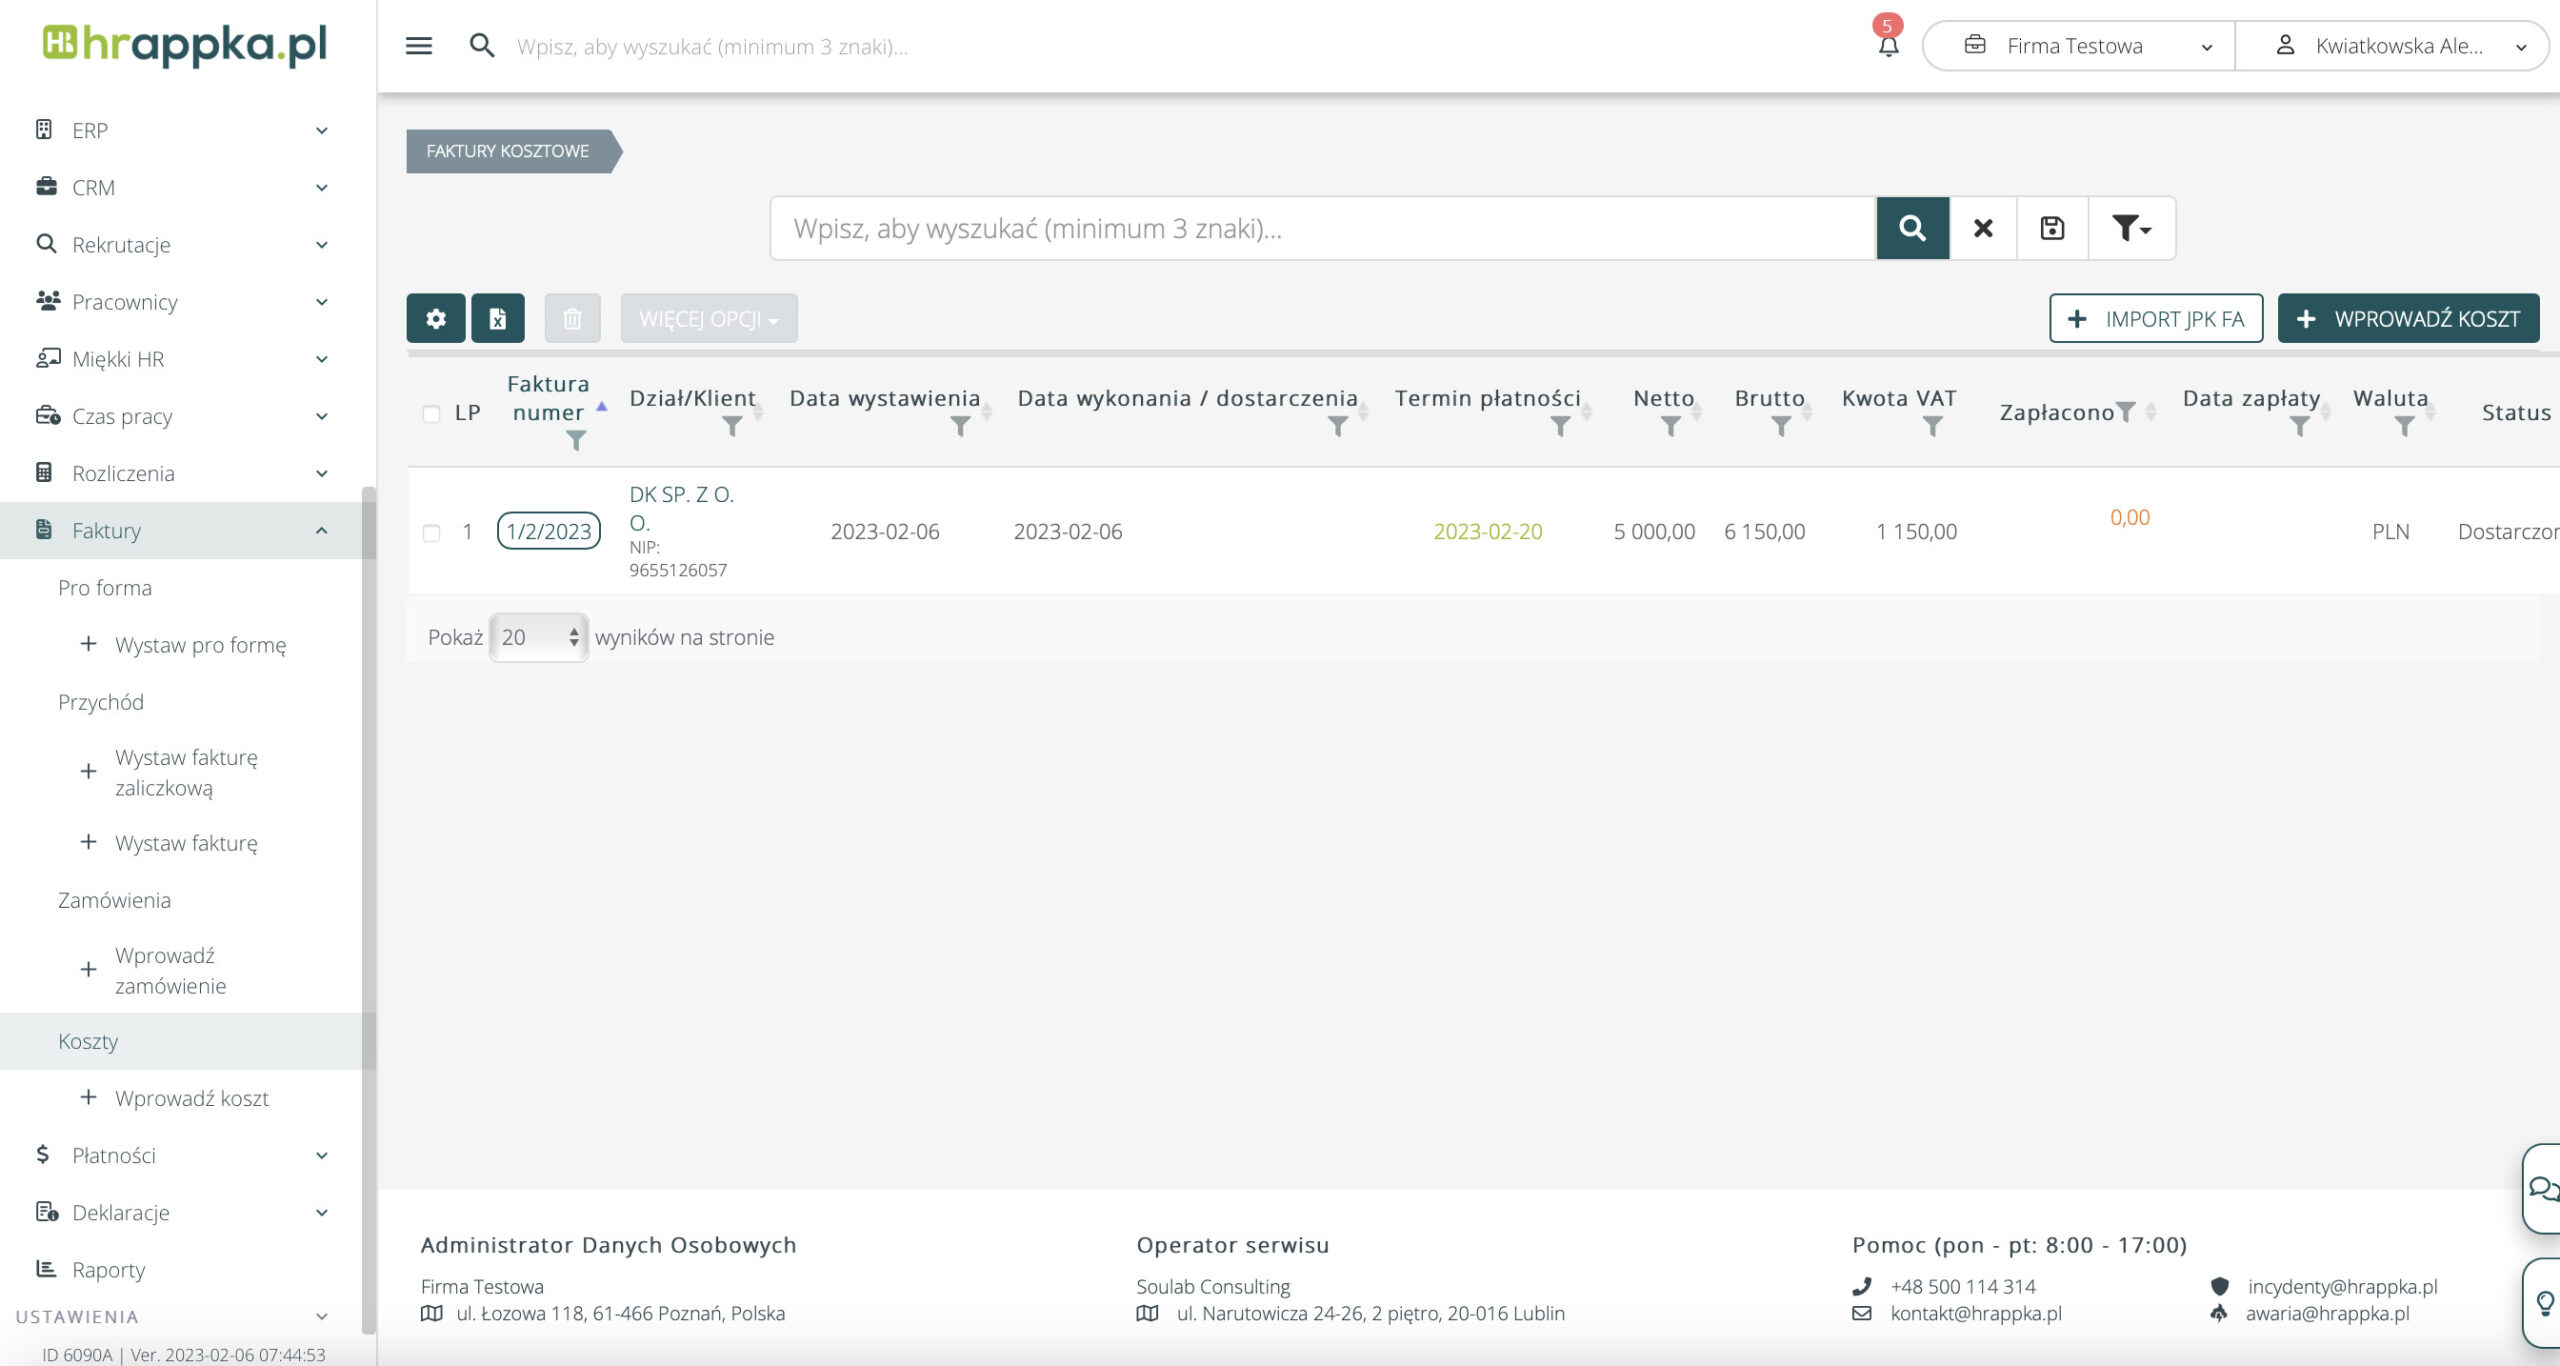This screenshot has height=1366, width=2560.
Task: Open Koszty in the sidebar menu
Action: (x=88, y=1041)
